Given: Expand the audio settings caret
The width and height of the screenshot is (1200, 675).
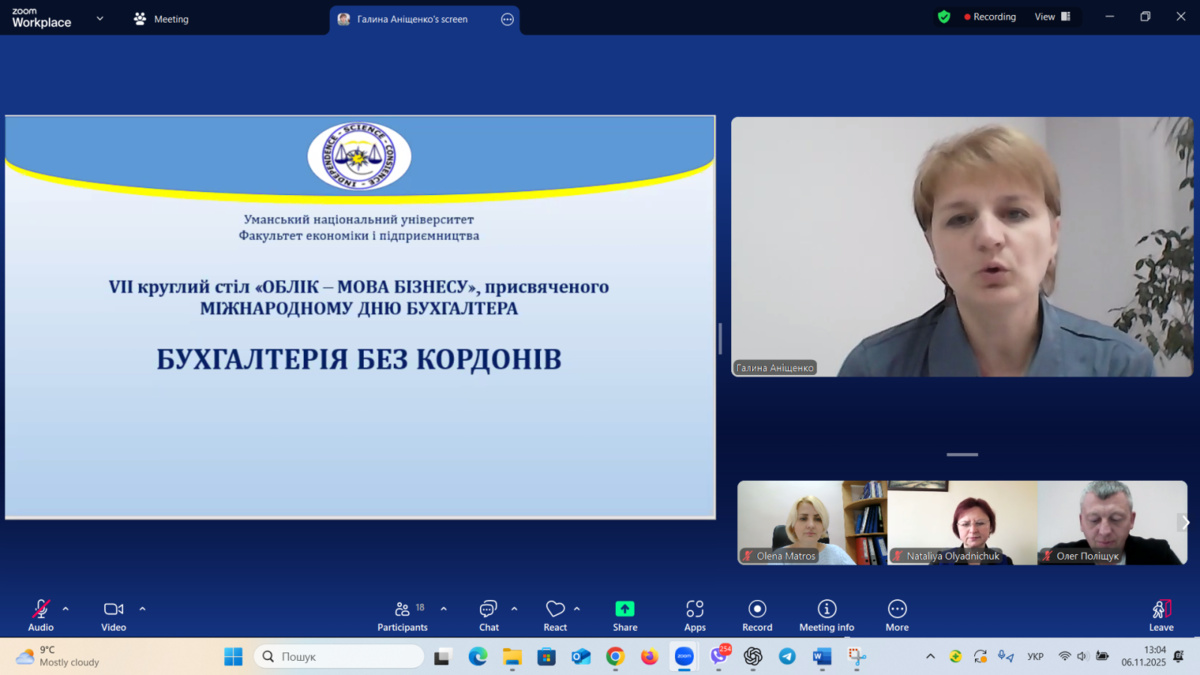Looking at the screenshot, I should (66, 609).
